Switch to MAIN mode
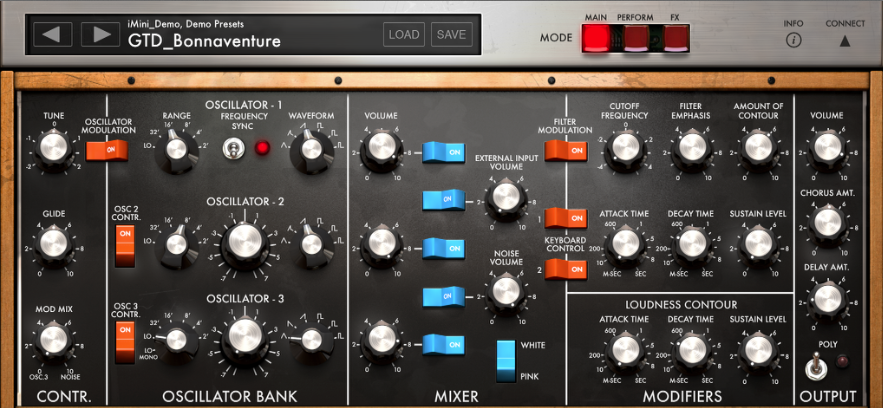883x408 pixels. [x=596, y=38]
